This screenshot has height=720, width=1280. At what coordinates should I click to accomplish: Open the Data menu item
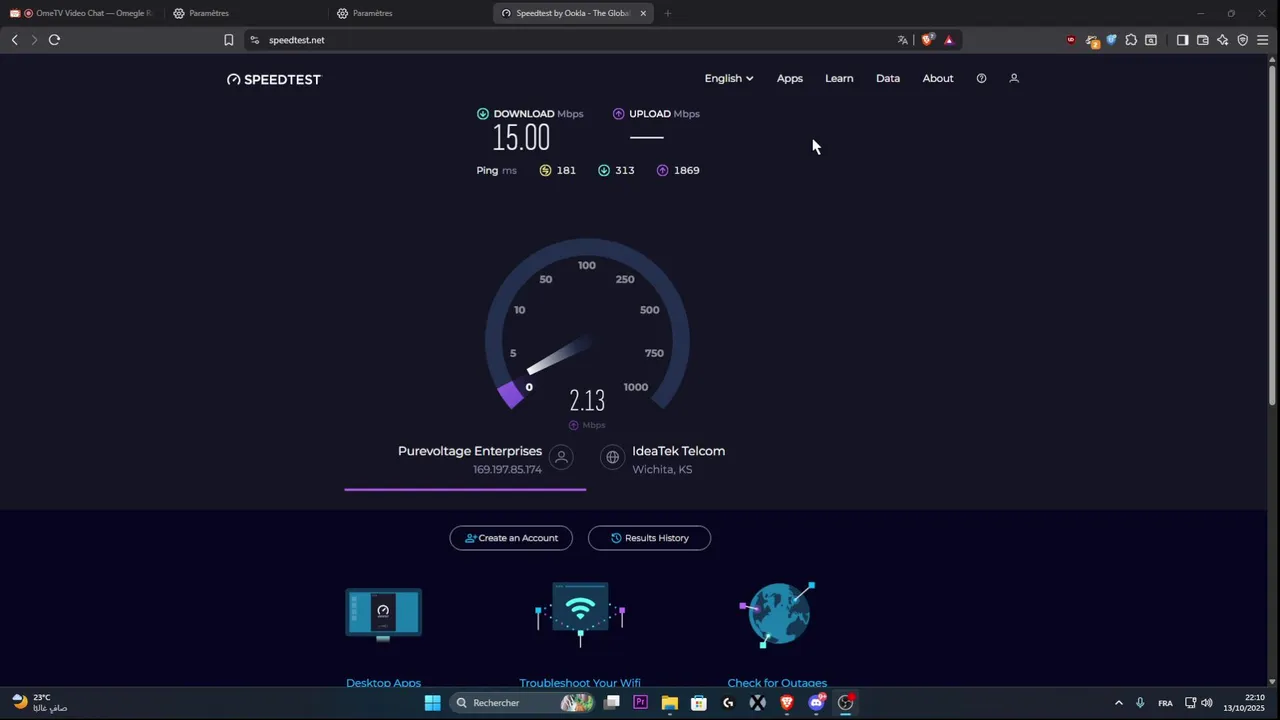888,78
